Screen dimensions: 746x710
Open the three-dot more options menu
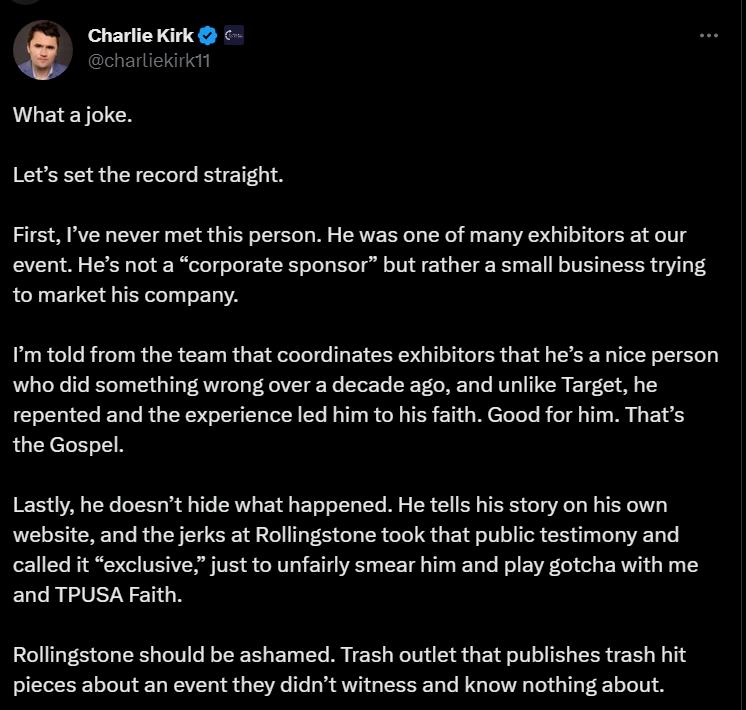point(708,36)
